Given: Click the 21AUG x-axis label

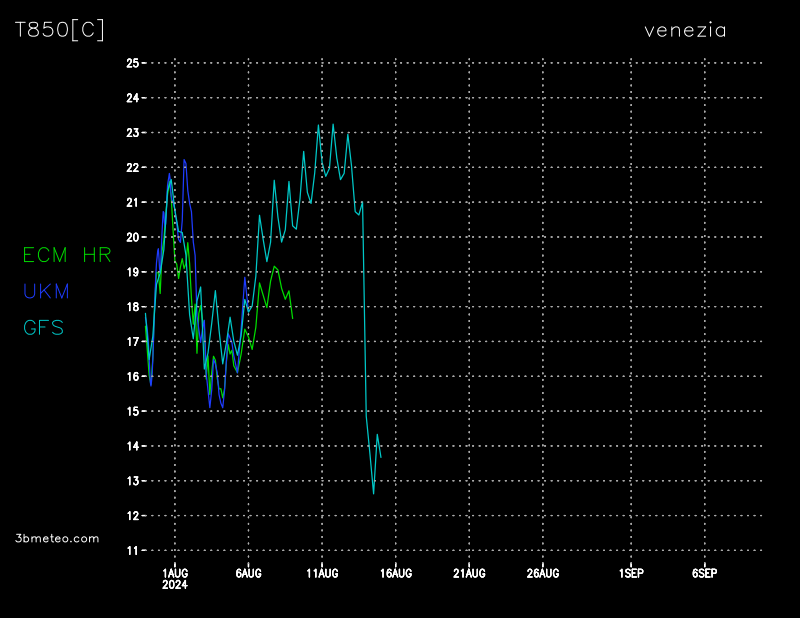Looking at the screenshot, I should [x=469, y=573].
